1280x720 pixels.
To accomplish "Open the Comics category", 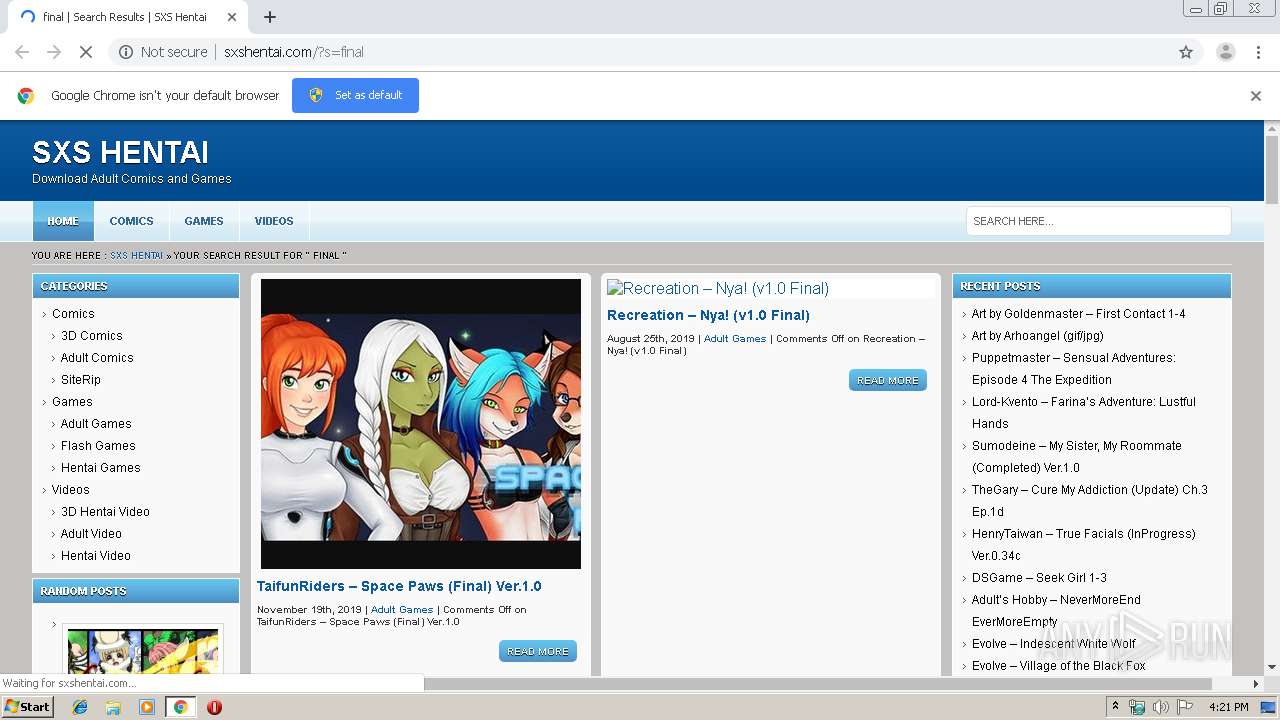I will point(73,314).
